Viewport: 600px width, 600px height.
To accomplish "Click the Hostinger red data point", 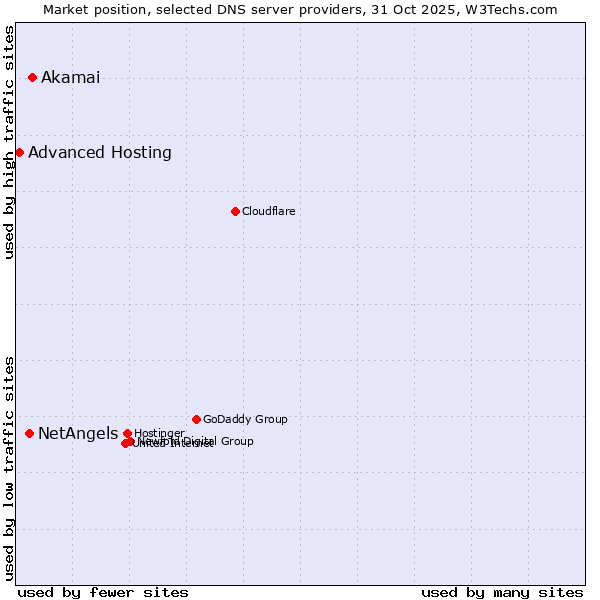I will [127, 433].
